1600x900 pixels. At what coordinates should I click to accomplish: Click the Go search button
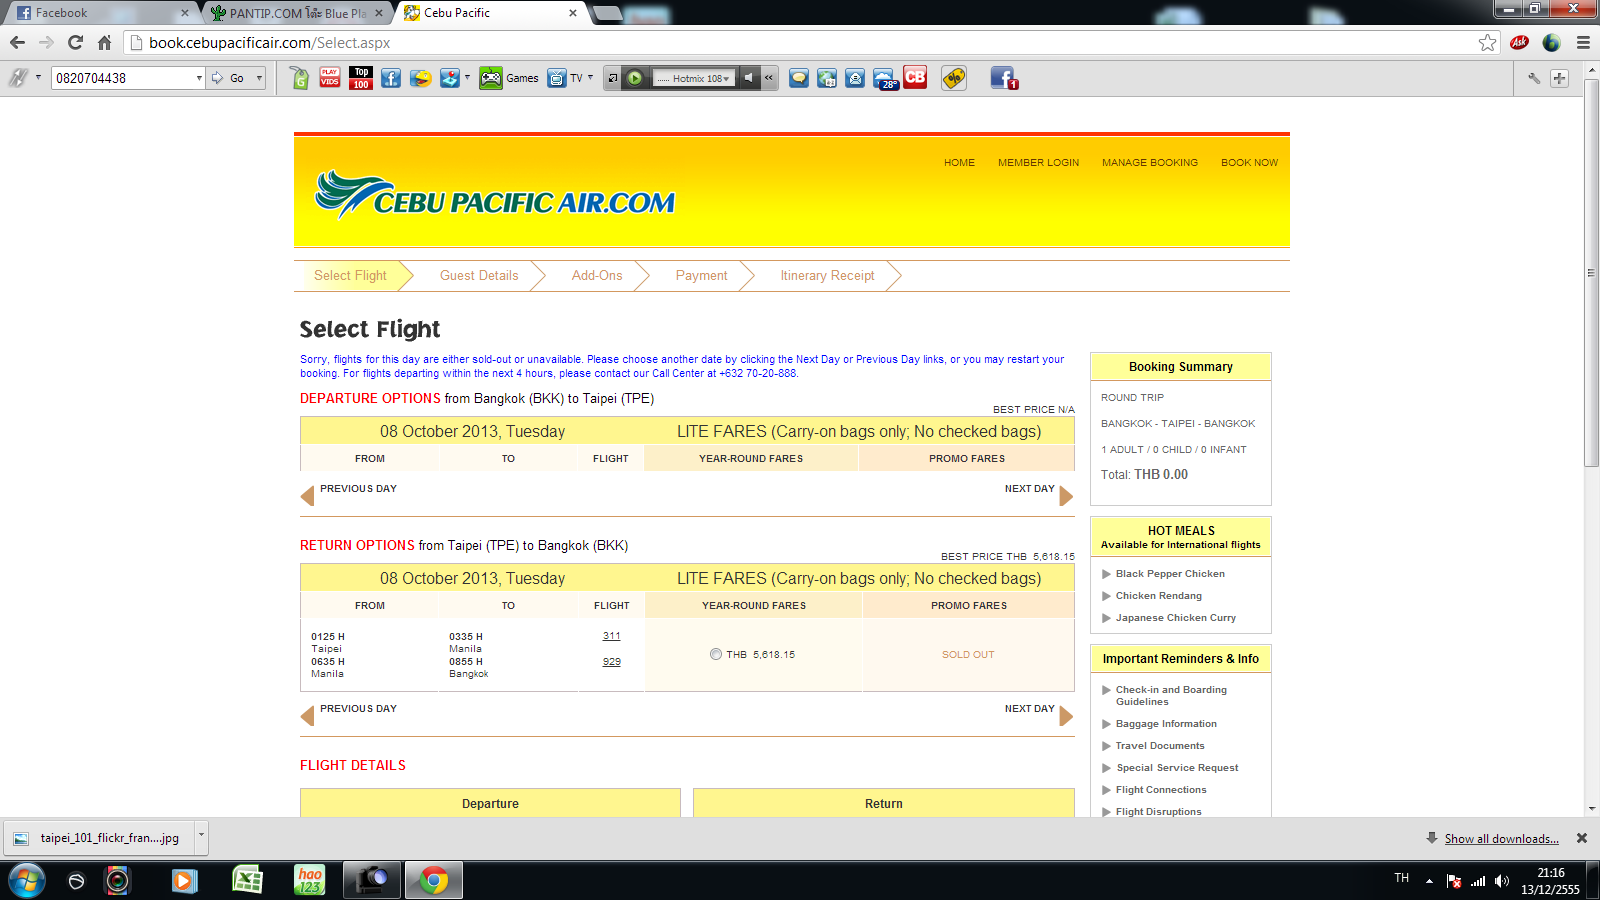point(229,78)
